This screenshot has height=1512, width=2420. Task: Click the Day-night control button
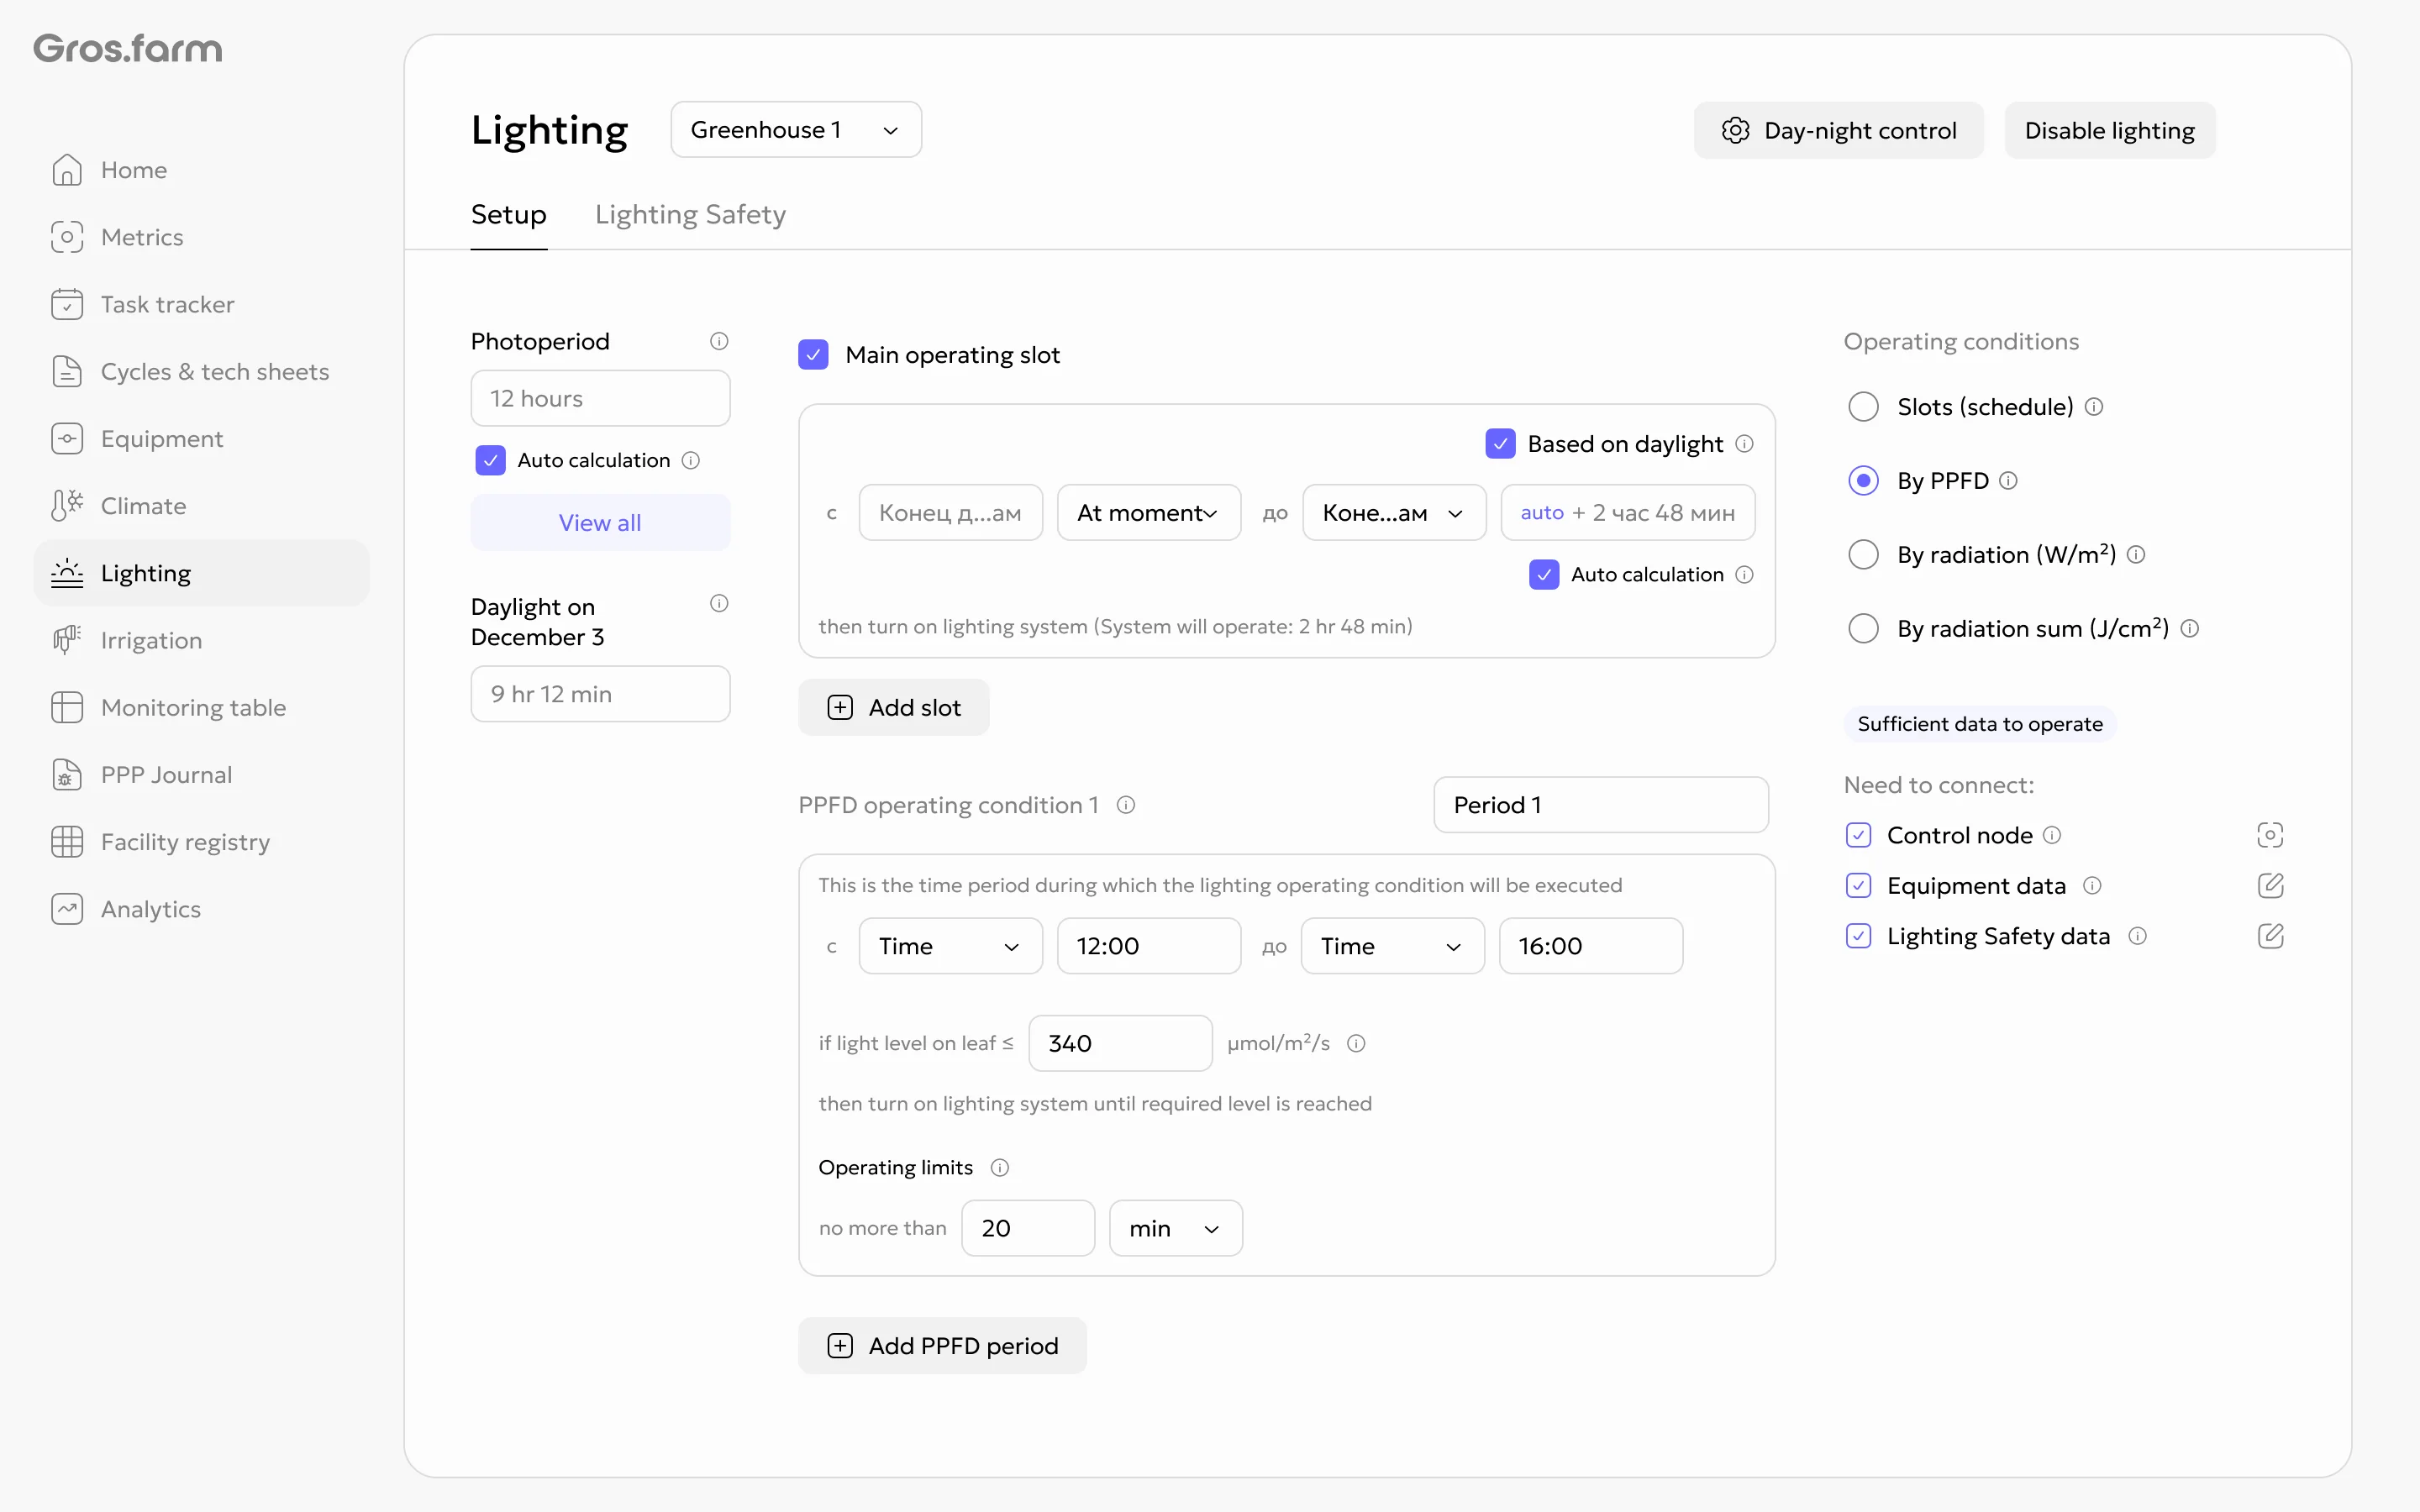[1839, 130]
